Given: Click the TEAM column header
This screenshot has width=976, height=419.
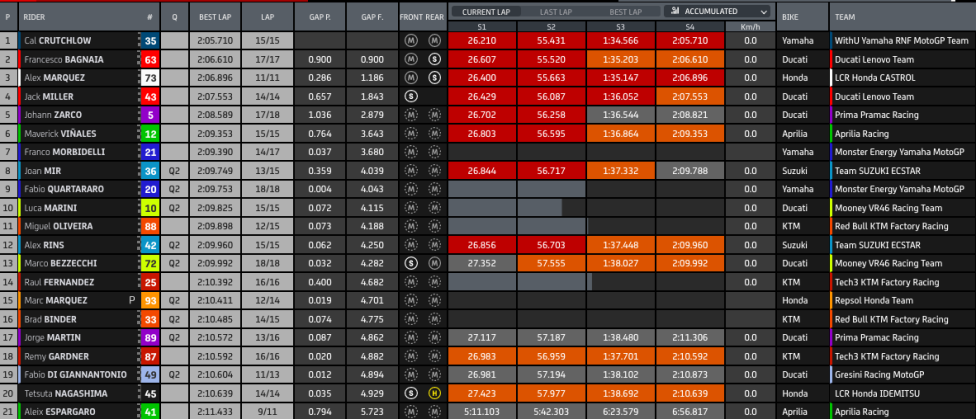Looking at the screenshot, I should pos(845,17).
